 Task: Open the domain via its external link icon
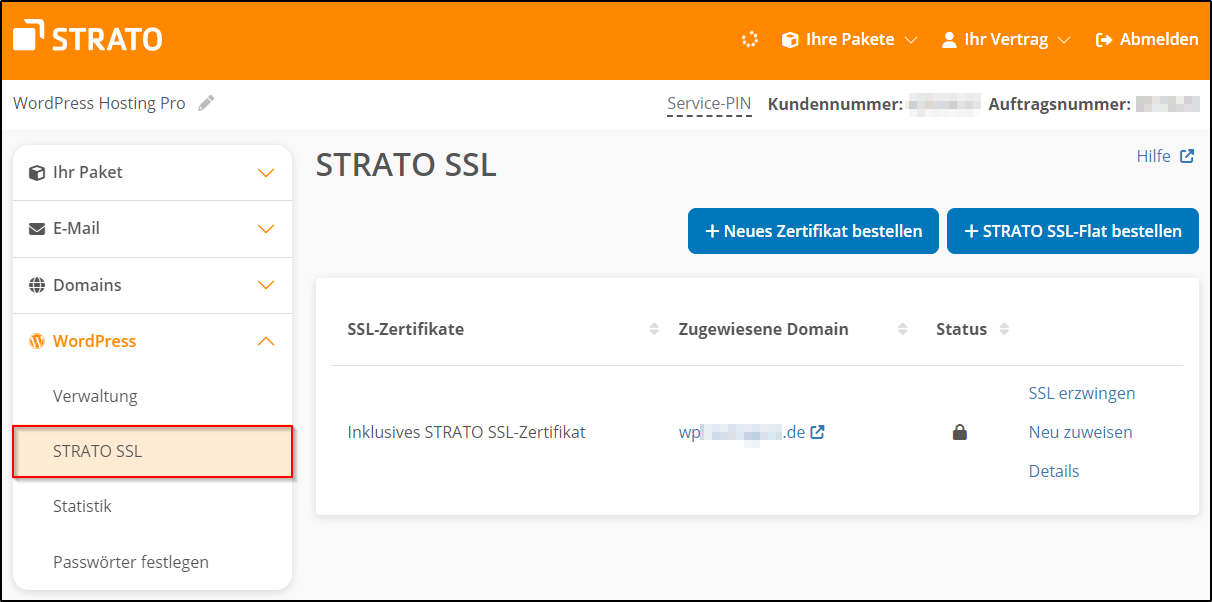[x=817, y=431]
